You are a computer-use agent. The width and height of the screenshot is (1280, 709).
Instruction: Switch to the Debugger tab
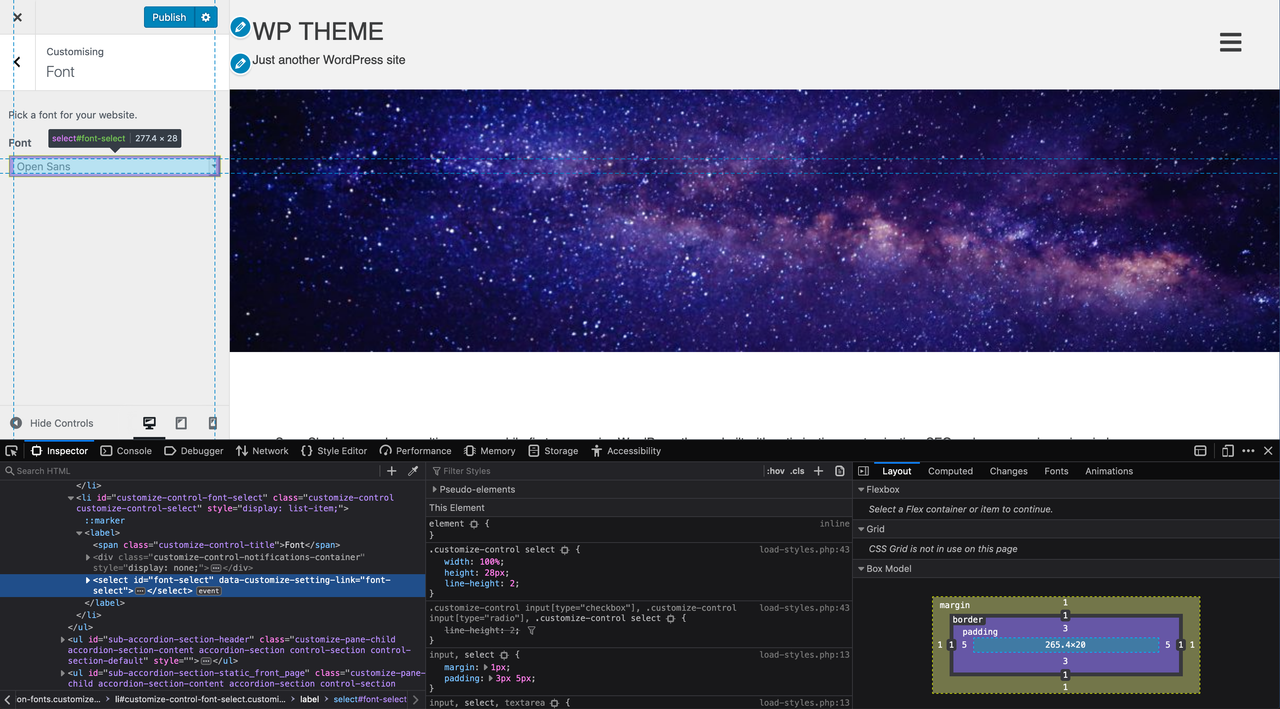pos(194,451)
